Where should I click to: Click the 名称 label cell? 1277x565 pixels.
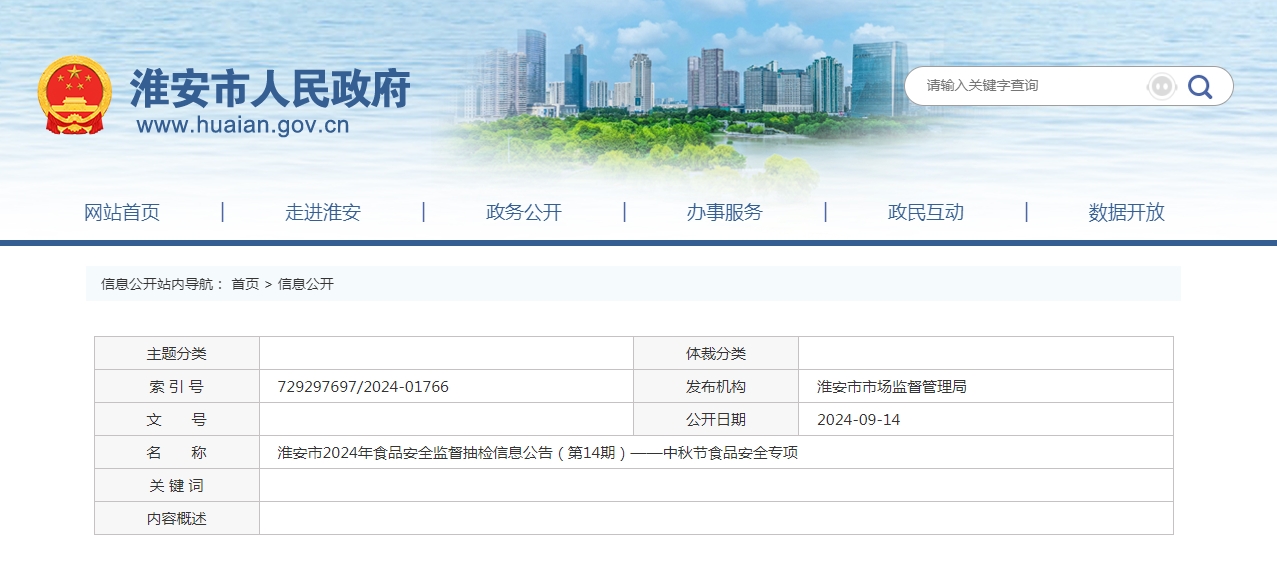[177, 453]
